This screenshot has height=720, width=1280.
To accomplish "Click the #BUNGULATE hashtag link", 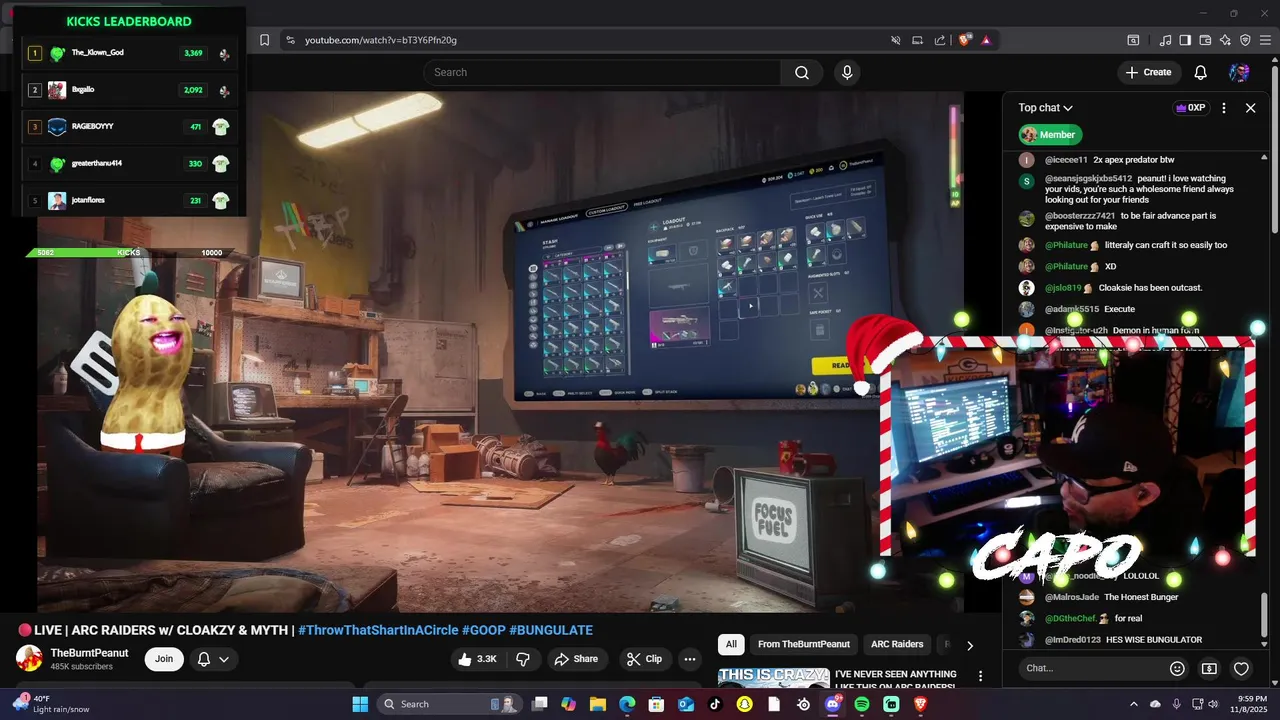I will tap(551, 630).
